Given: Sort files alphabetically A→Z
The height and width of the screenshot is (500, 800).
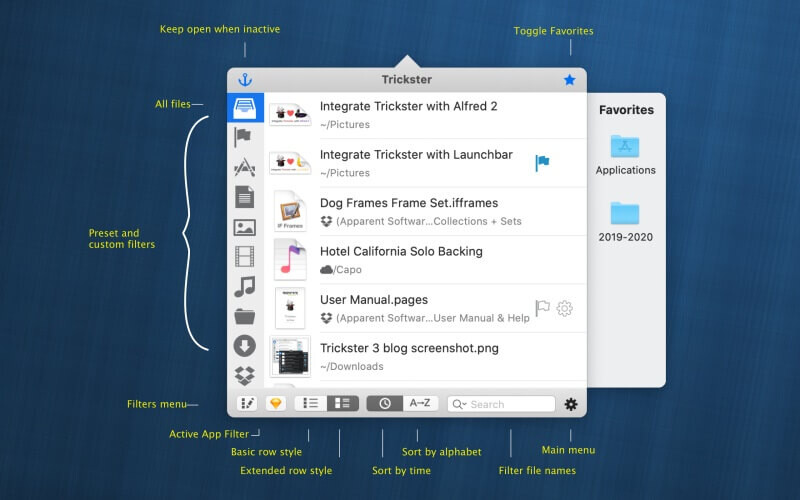Looking at the screenshot, I should pos(420,404).
